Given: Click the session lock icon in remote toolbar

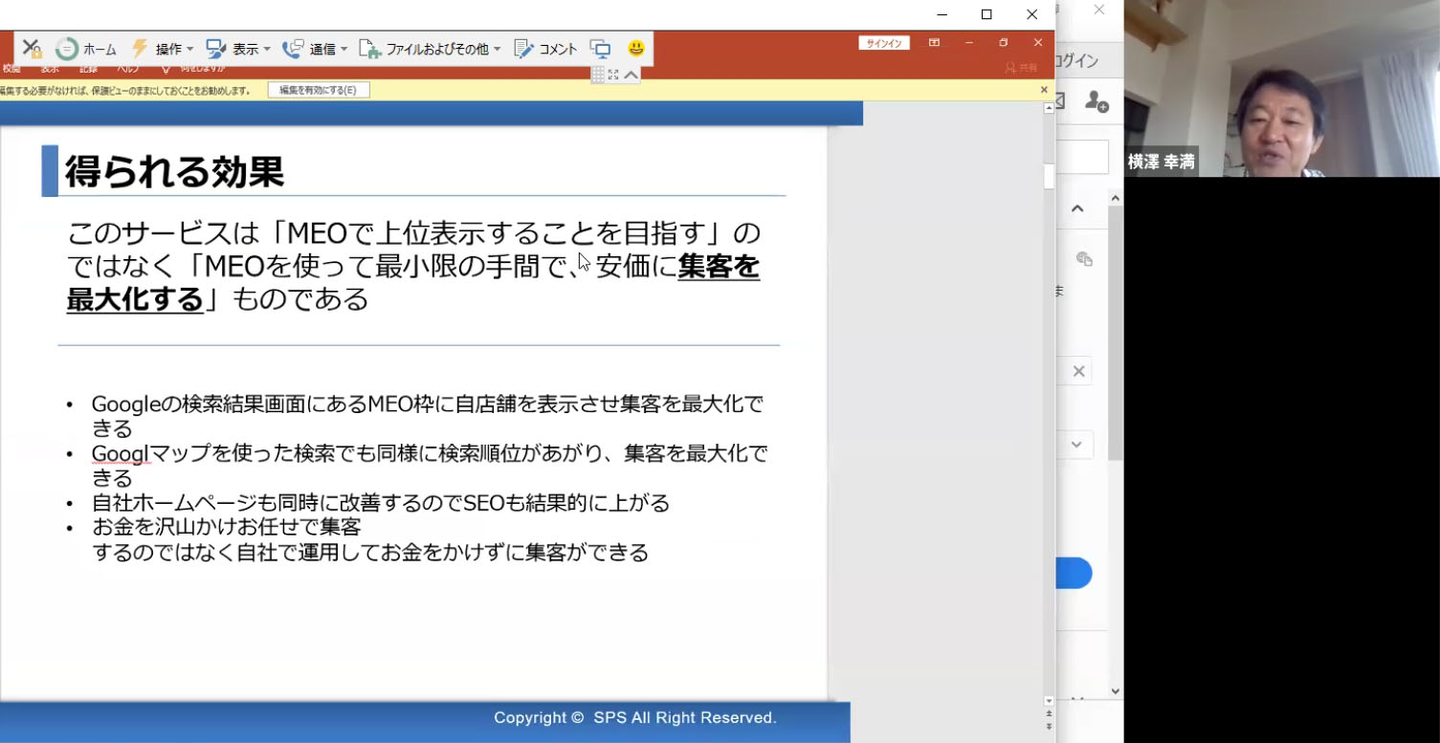Looking at the screenshot, I should [32, 48].
